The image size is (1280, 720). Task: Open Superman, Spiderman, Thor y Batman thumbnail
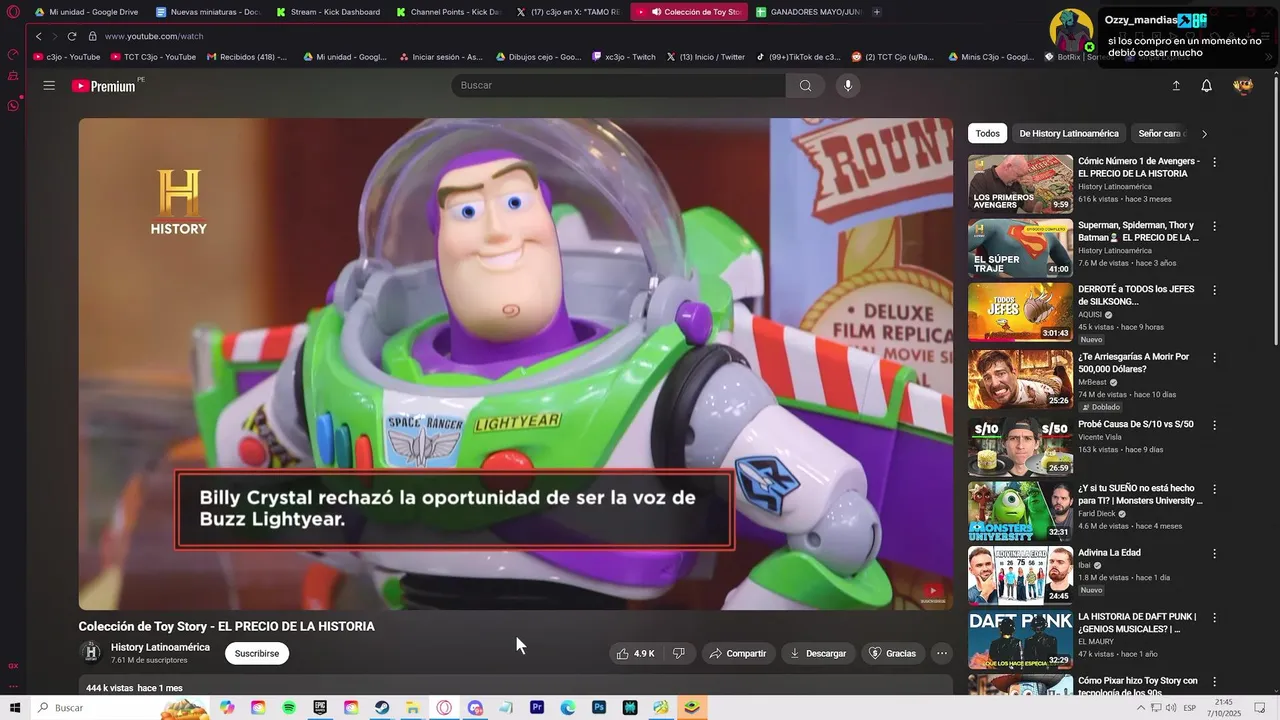(x=1020, y=248)
